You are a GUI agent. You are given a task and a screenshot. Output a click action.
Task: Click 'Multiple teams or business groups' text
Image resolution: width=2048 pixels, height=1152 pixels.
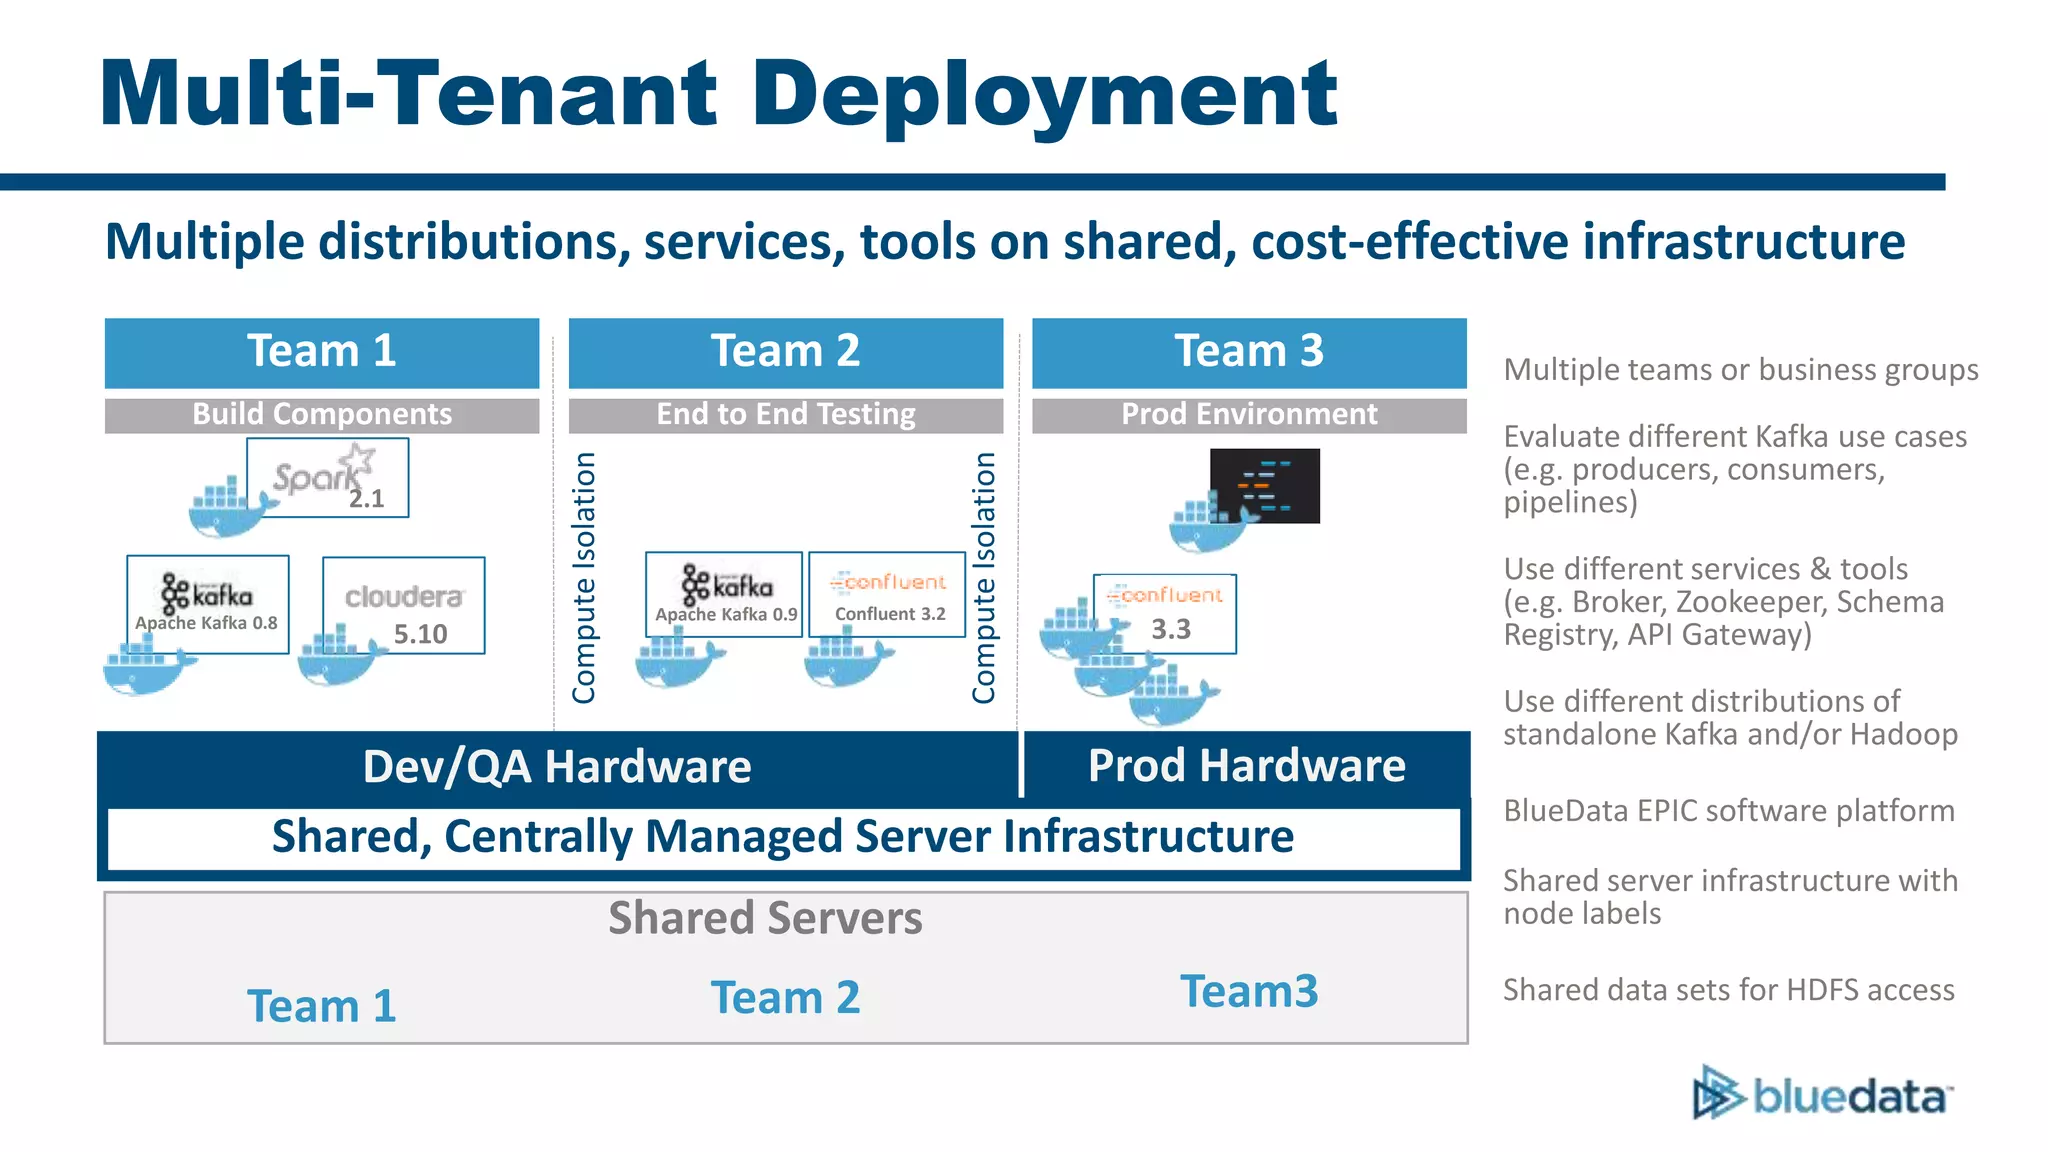tap(1741, 370)
